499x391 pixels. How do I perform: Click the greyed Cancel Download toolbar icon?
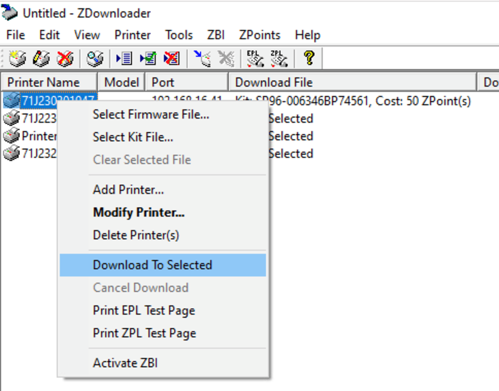tap(226, 59)
